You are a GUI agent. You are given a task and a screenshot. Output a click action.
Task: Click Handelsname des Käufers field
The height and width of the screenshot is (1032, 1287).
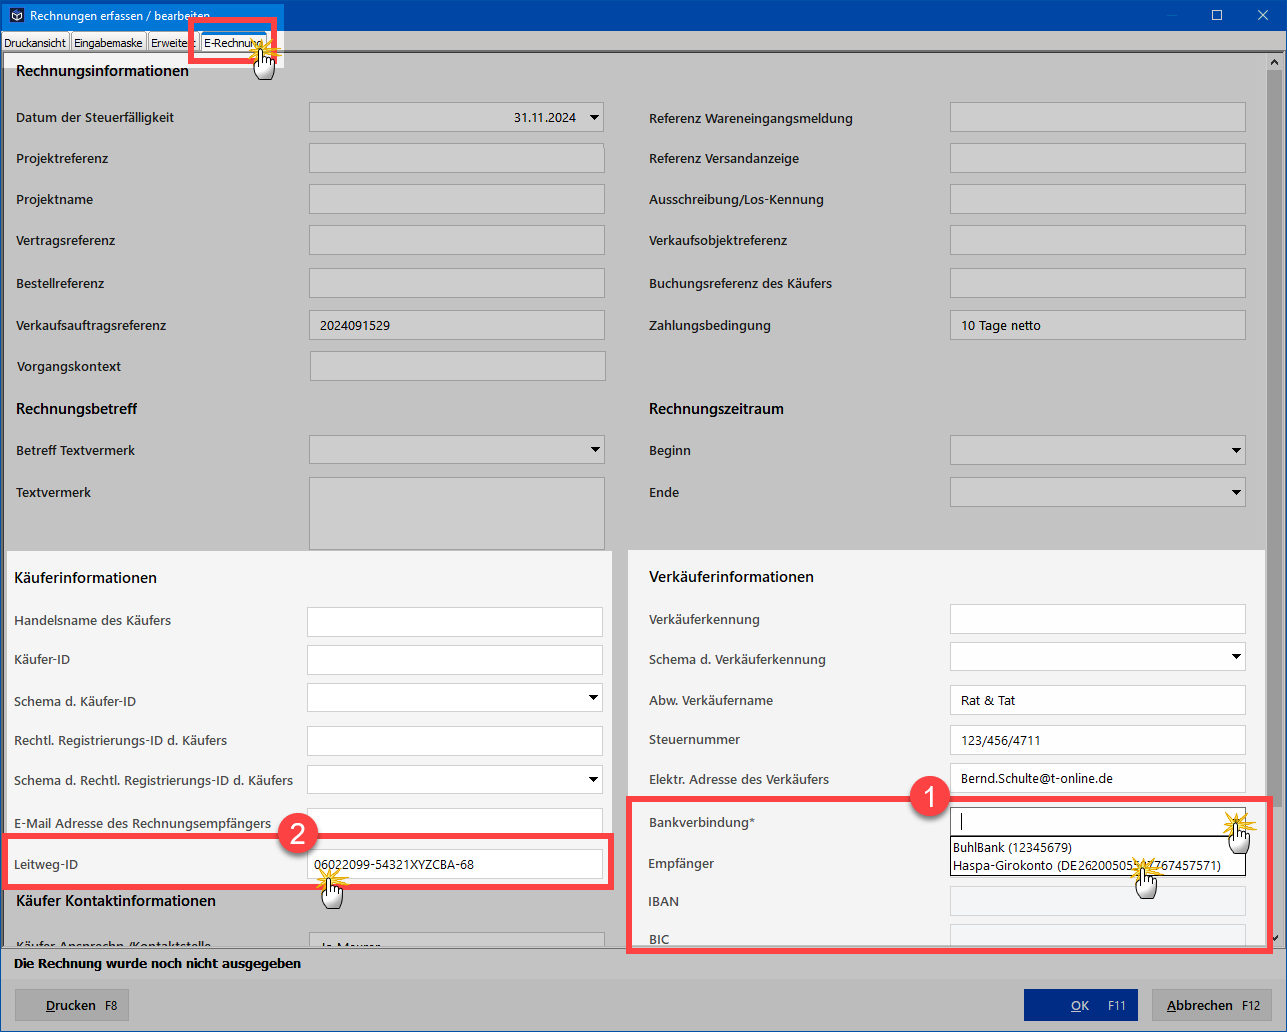click(x=455, y=621)
